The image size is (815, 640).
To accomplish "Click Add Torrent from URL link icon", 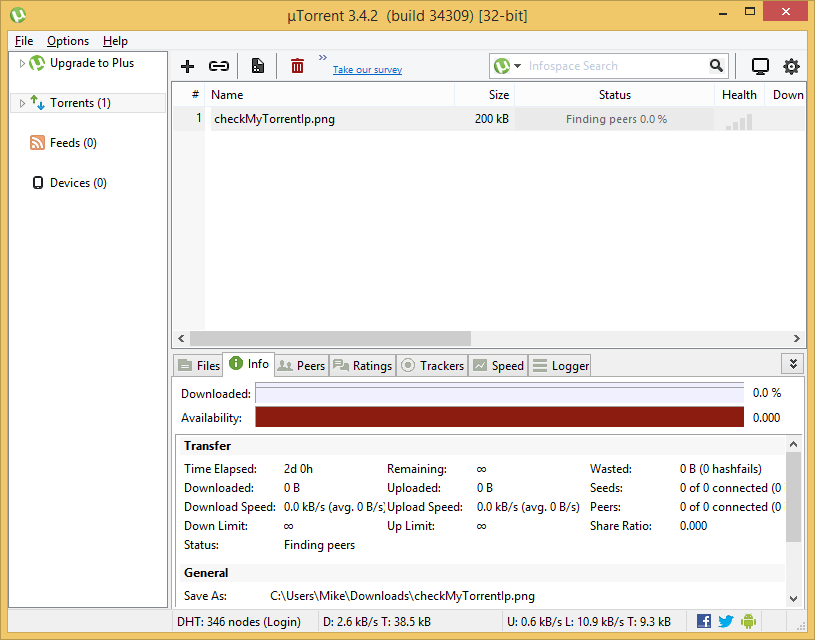I will 218,66.
